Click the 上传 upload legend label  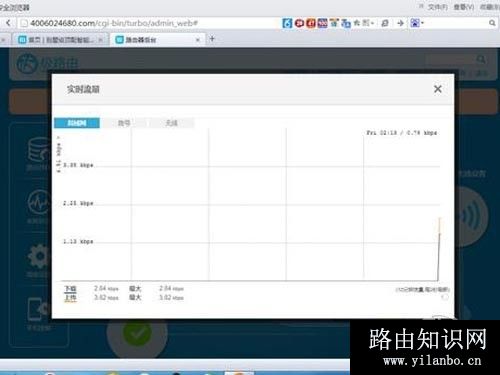tap(70, 298)
